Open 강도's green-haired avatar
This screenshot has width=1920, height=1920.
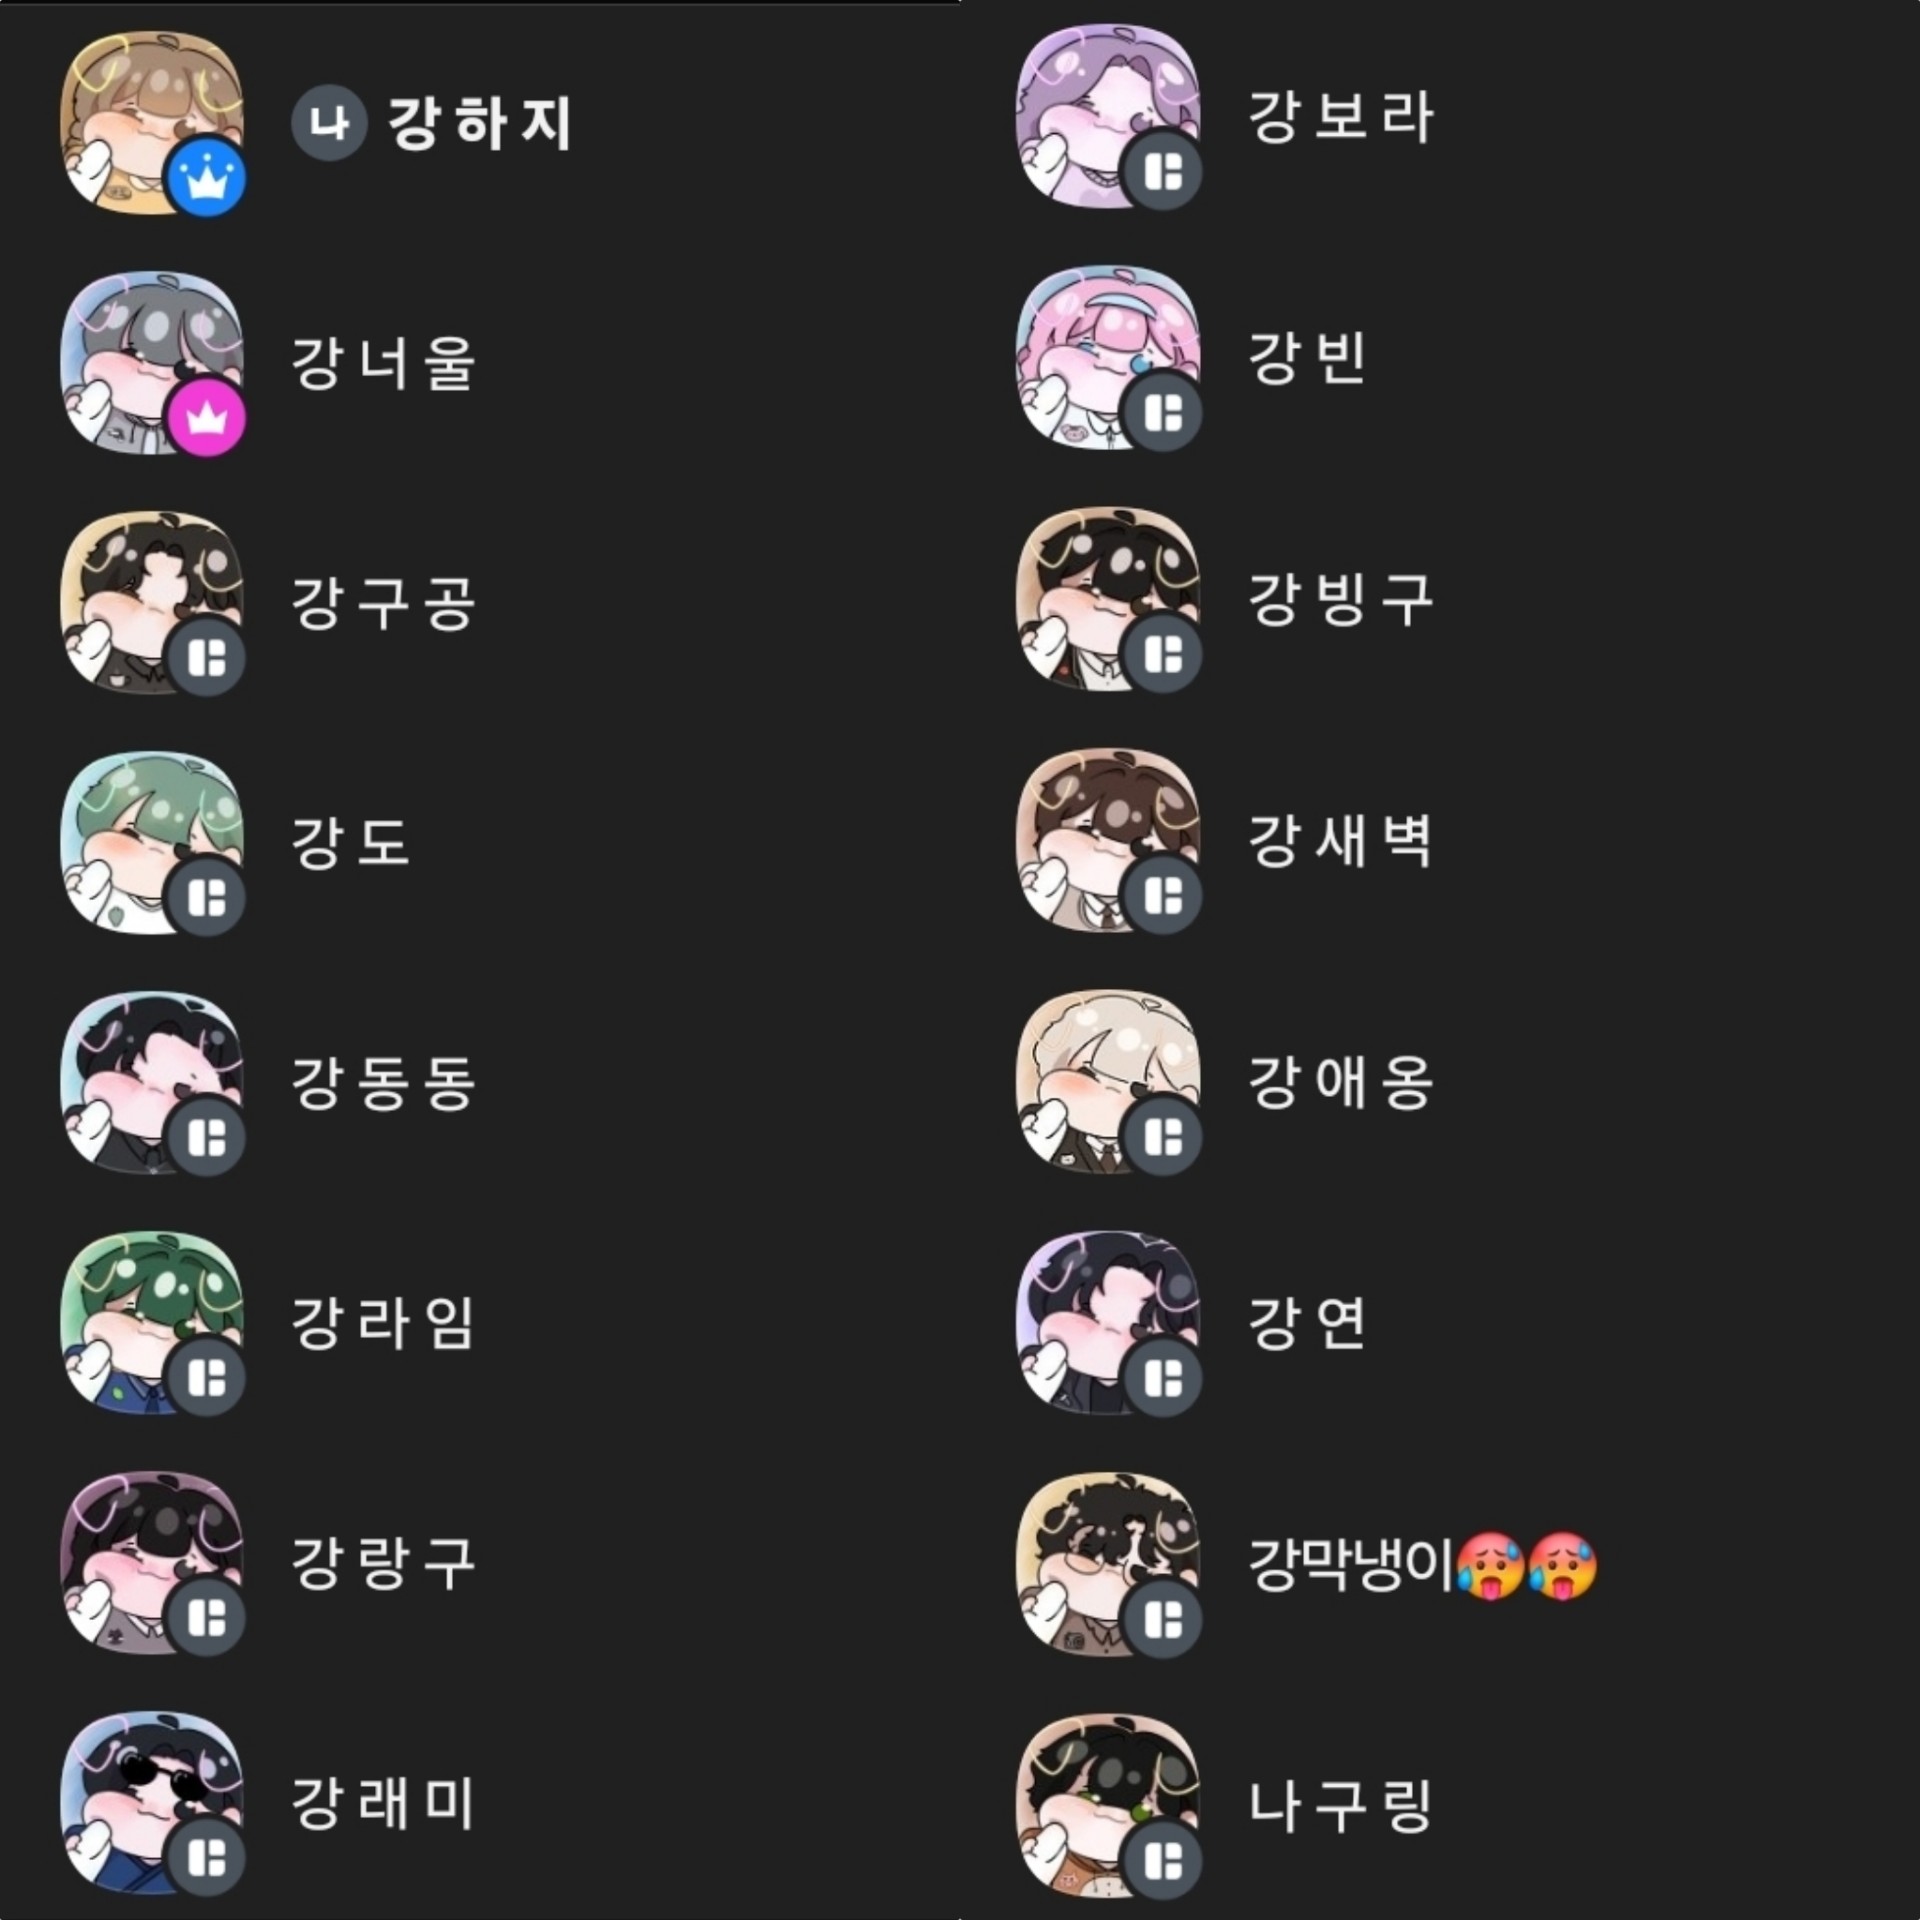click(x=152, y=843)
